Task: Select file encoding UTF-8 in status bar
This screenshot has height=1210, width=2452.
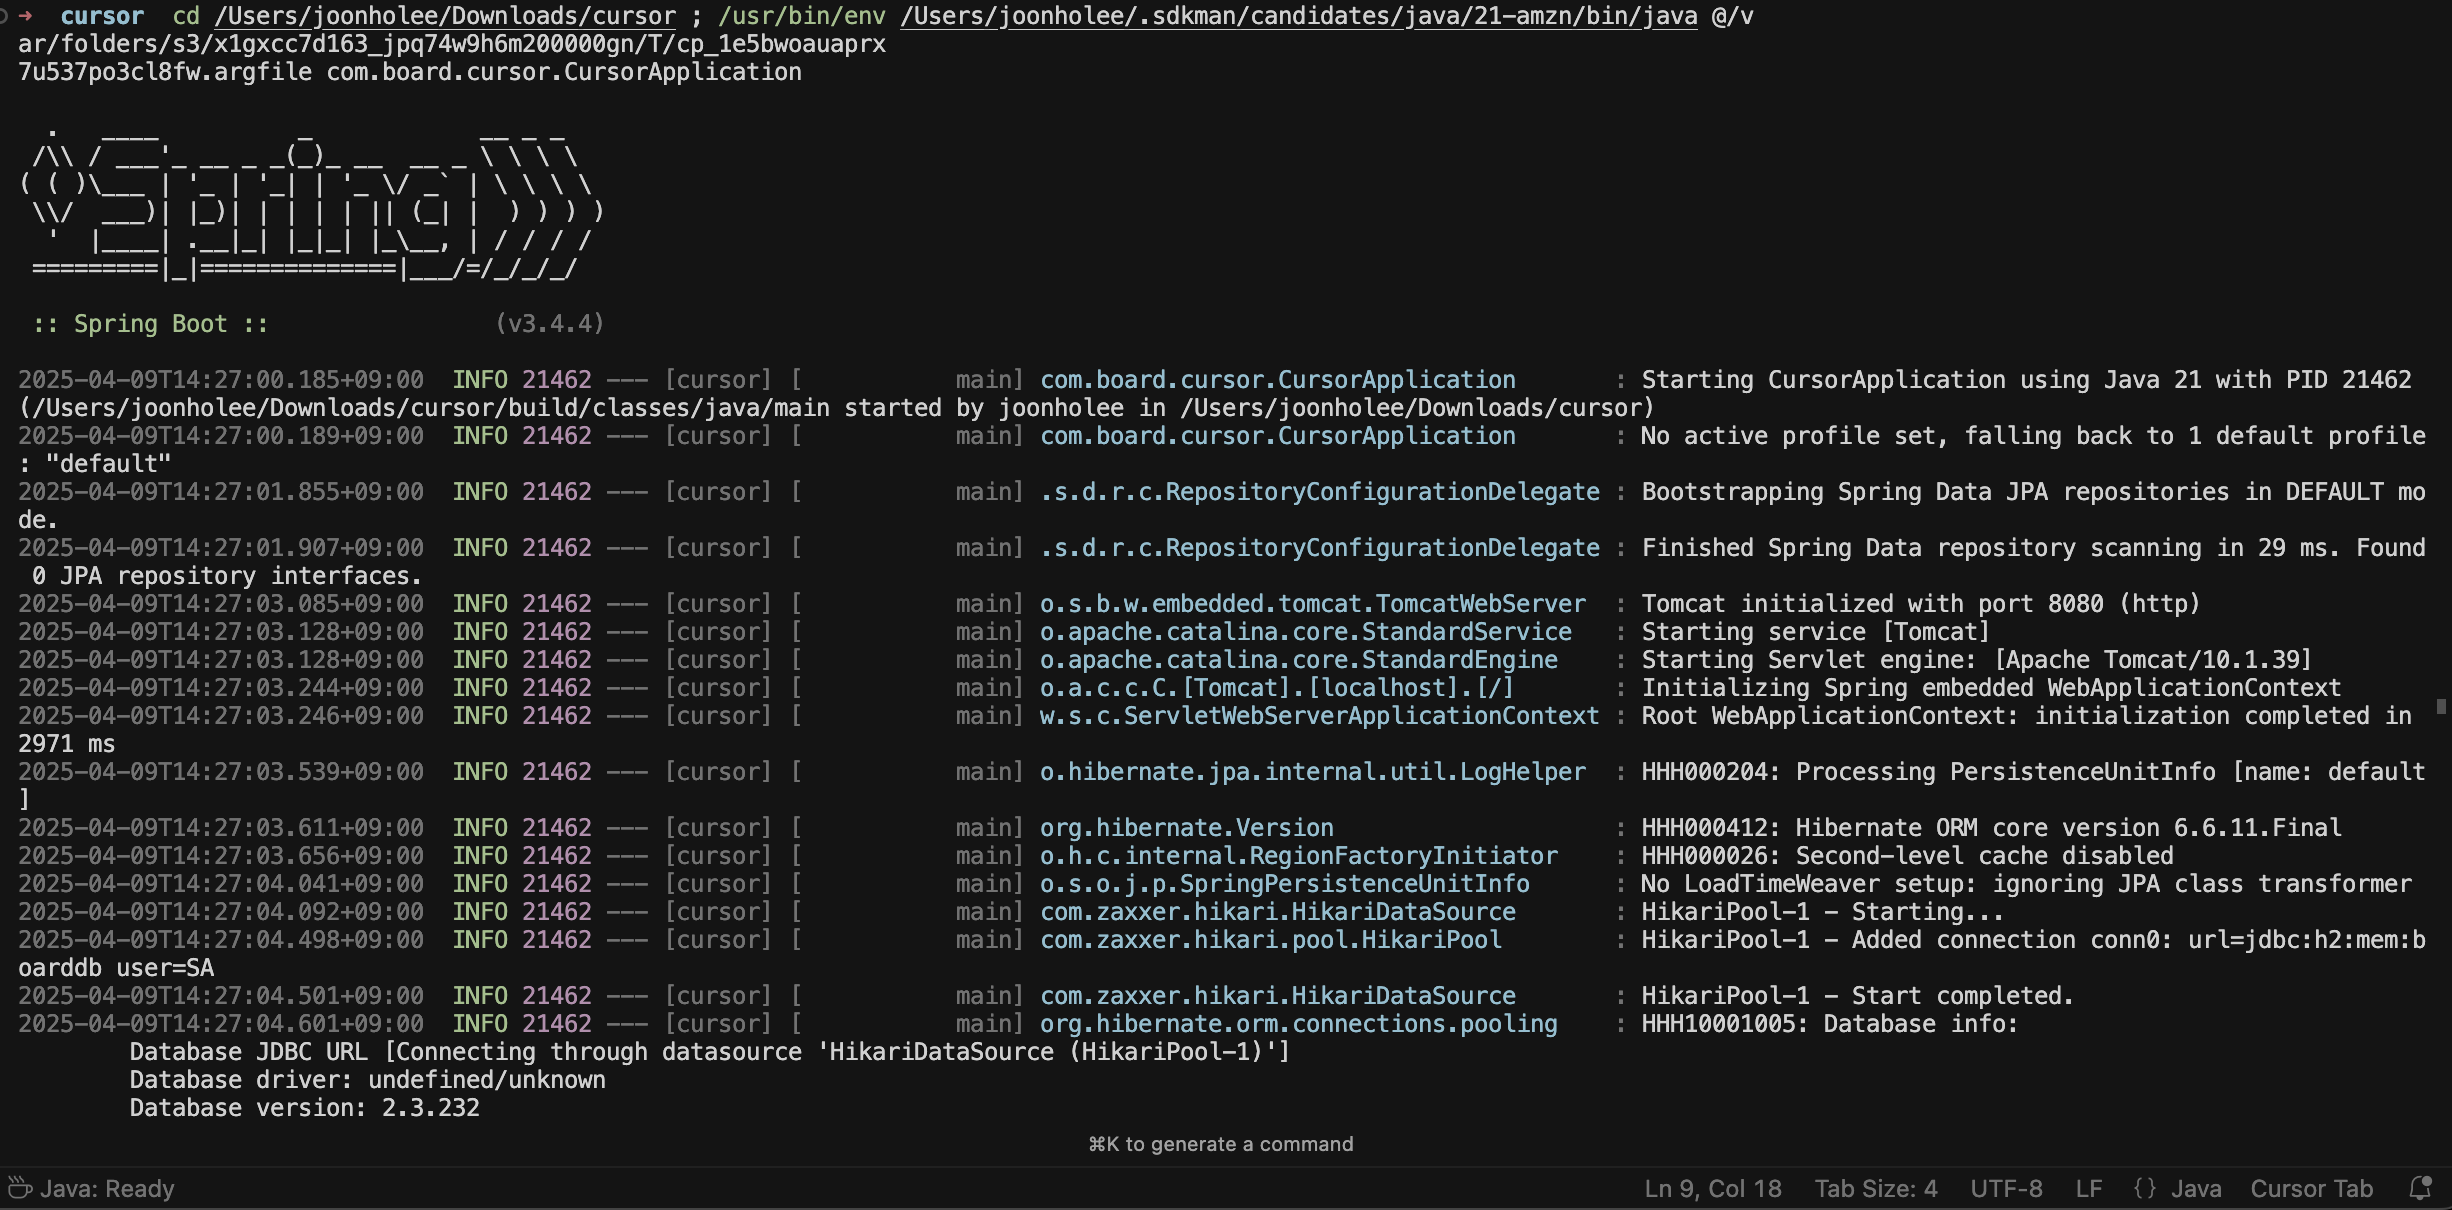Action: (2006, 1188)
